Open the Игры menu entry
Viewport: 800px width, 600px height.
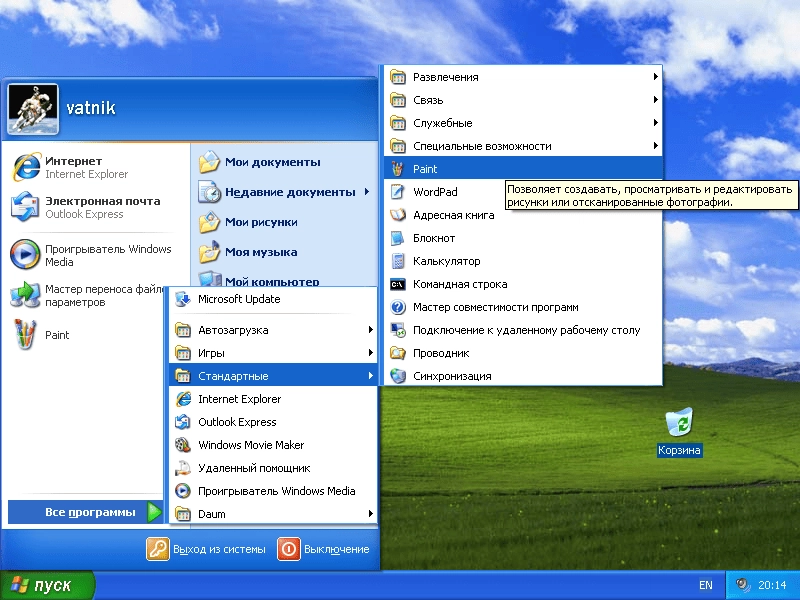pos(273,353)
